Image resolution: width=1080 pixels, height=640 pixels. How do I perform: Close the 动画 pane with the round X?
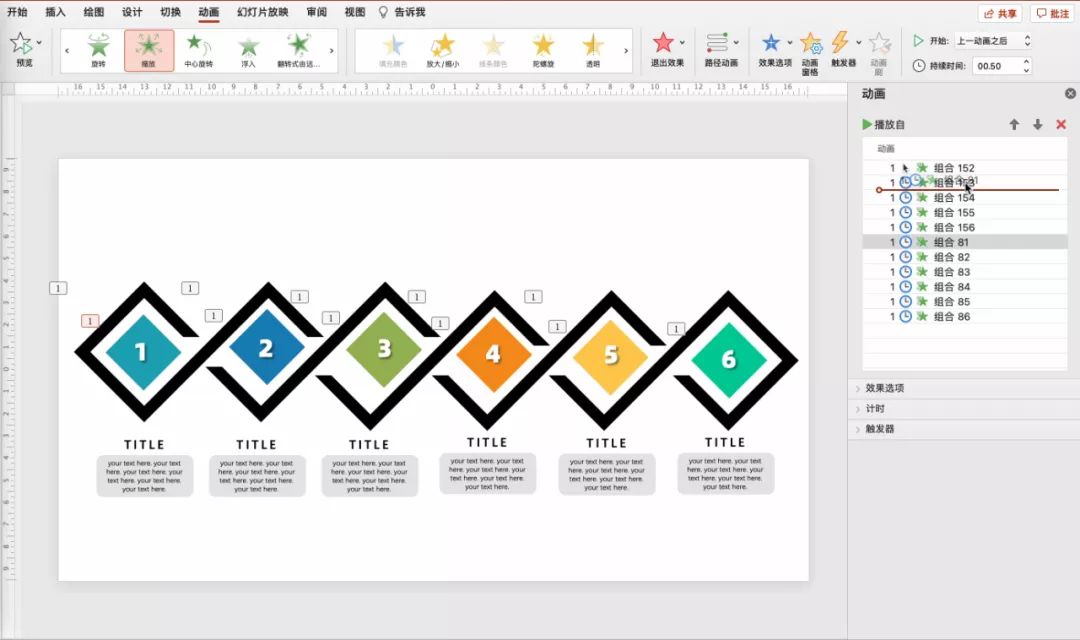[x=1070, y=94]
